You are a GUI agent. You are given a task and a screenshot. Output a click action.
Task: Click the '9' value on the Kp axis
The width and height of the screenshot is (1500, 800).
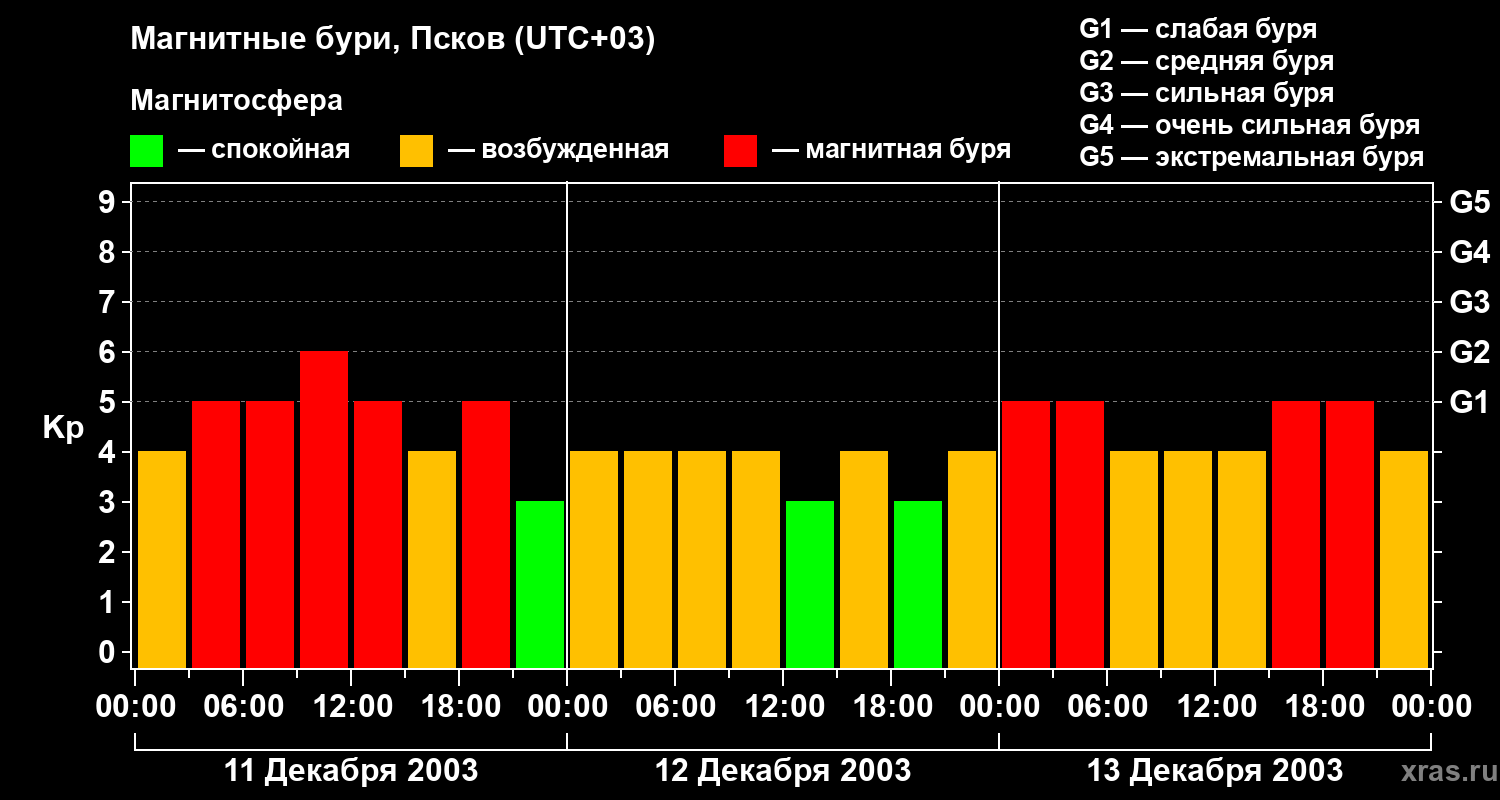[x=109, y=202]
